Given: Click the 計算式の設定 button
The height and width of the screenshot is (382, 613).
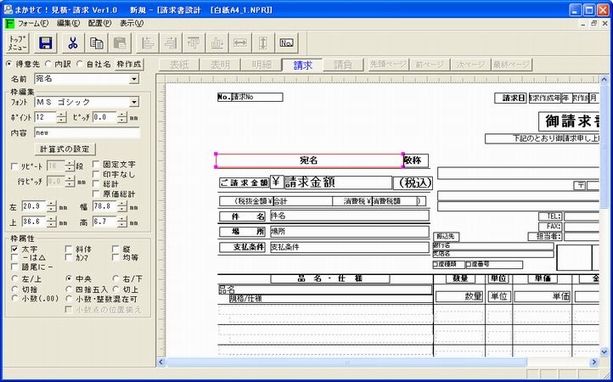Looking at the screenshot, I should pos(65,149).
